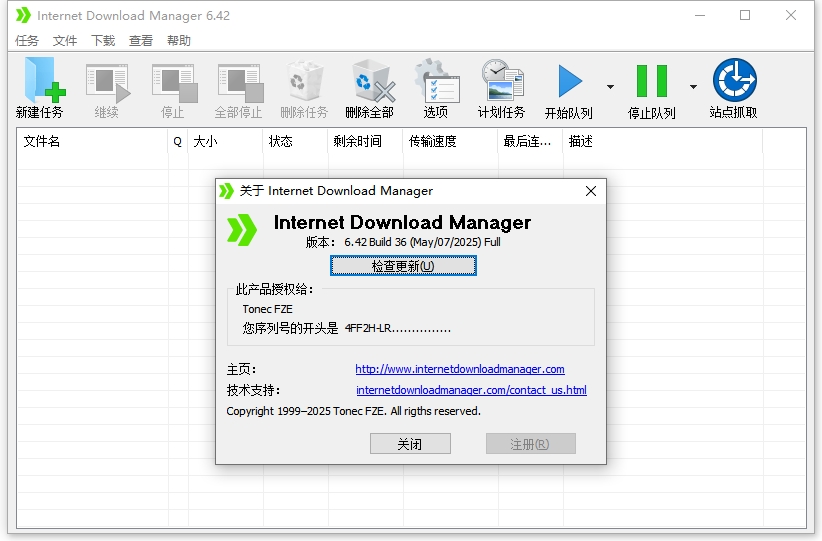Open the 任务 menu
The width and height of the screenshot is (822, 541).
27,41
